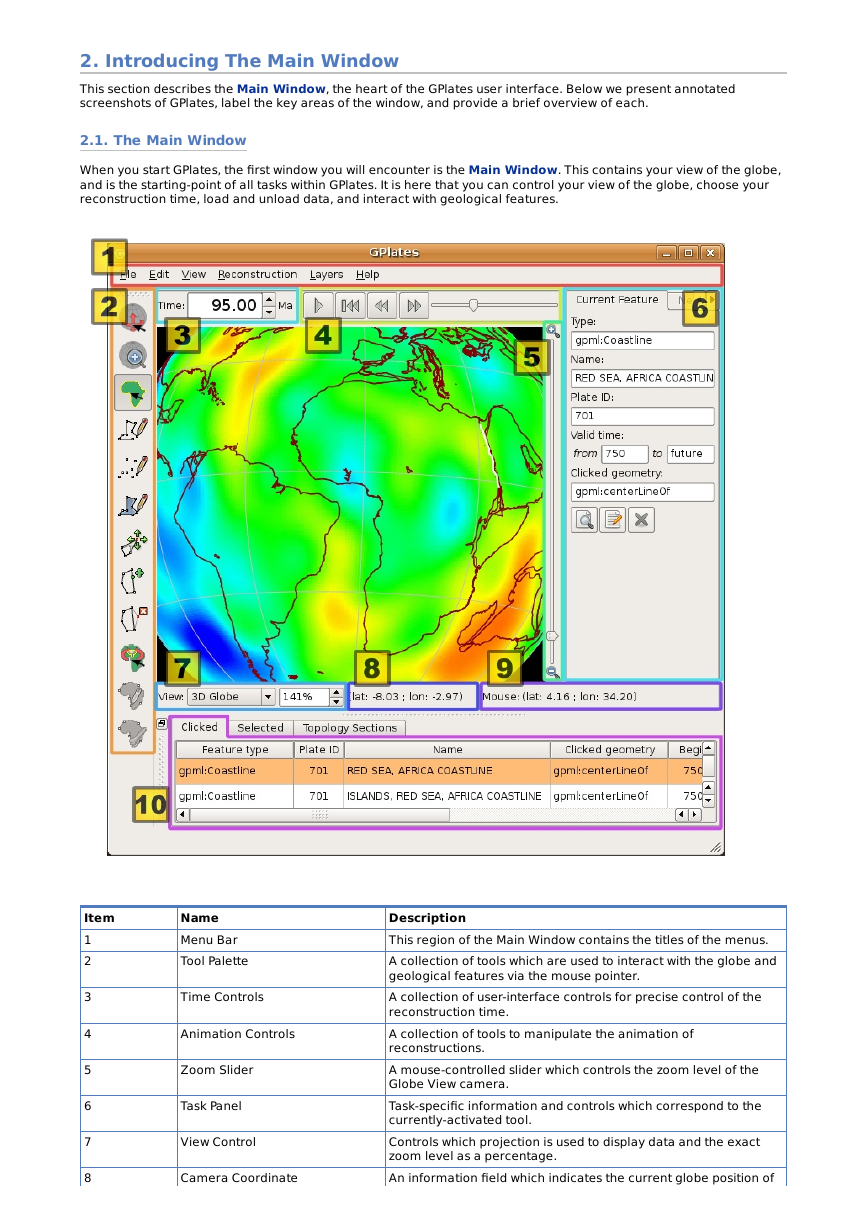Click the Name column header in feature table
868x1228 pixels.
point(447,749)
